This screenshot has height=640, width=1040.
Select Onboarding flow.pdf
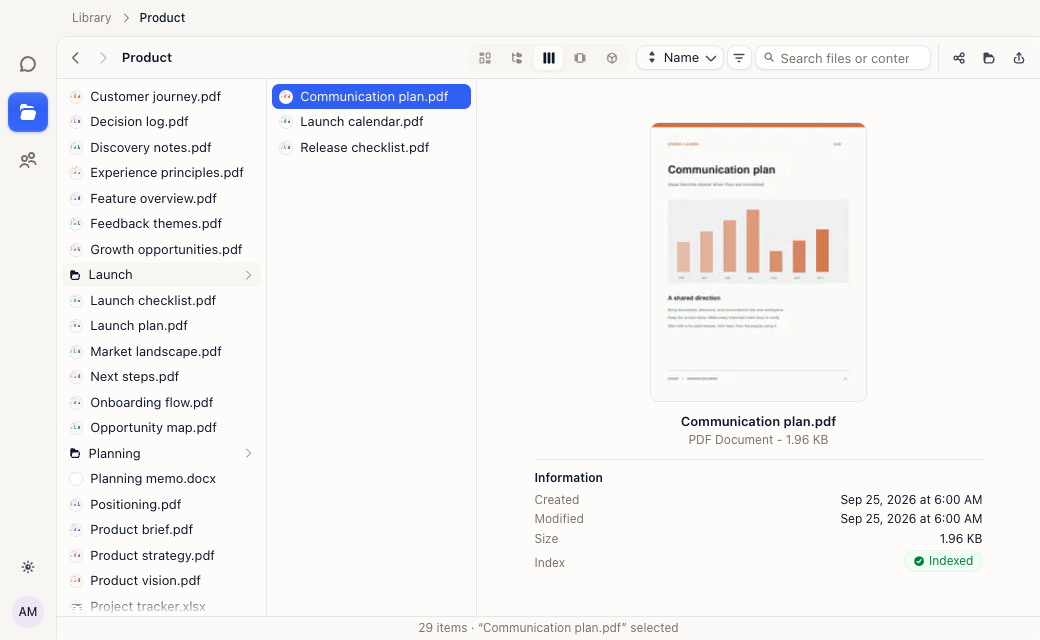[161, 403]
